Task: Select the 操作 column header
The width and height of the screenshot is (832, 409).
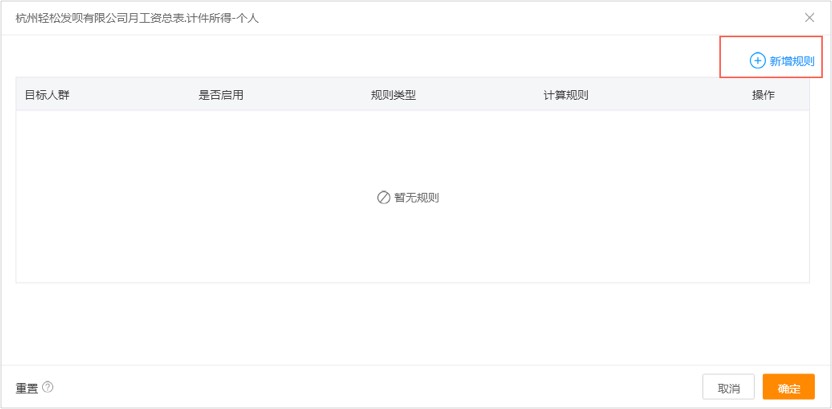Action: click(x=763, y=95)
